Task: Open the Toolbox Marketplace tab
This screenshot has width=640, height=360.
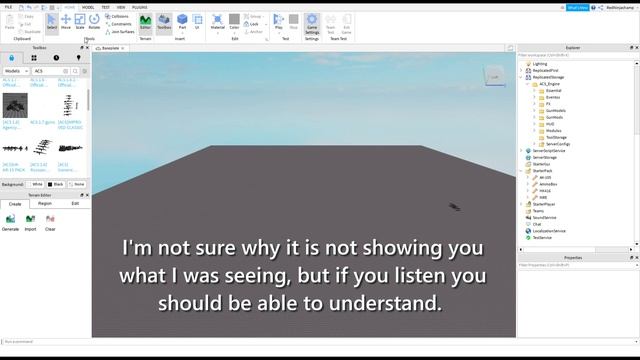Action: click(x=11, y=58)
